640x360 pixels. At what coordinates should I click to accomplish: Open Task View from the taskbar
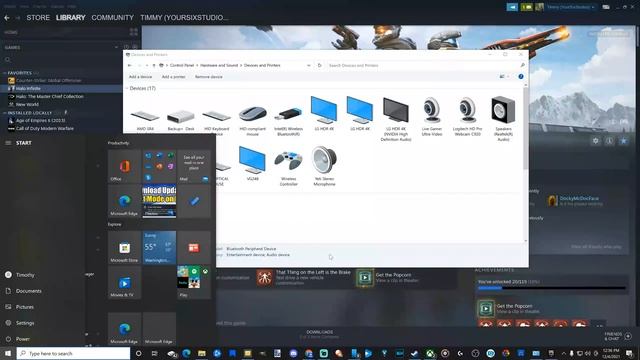[x=154, y=353]
